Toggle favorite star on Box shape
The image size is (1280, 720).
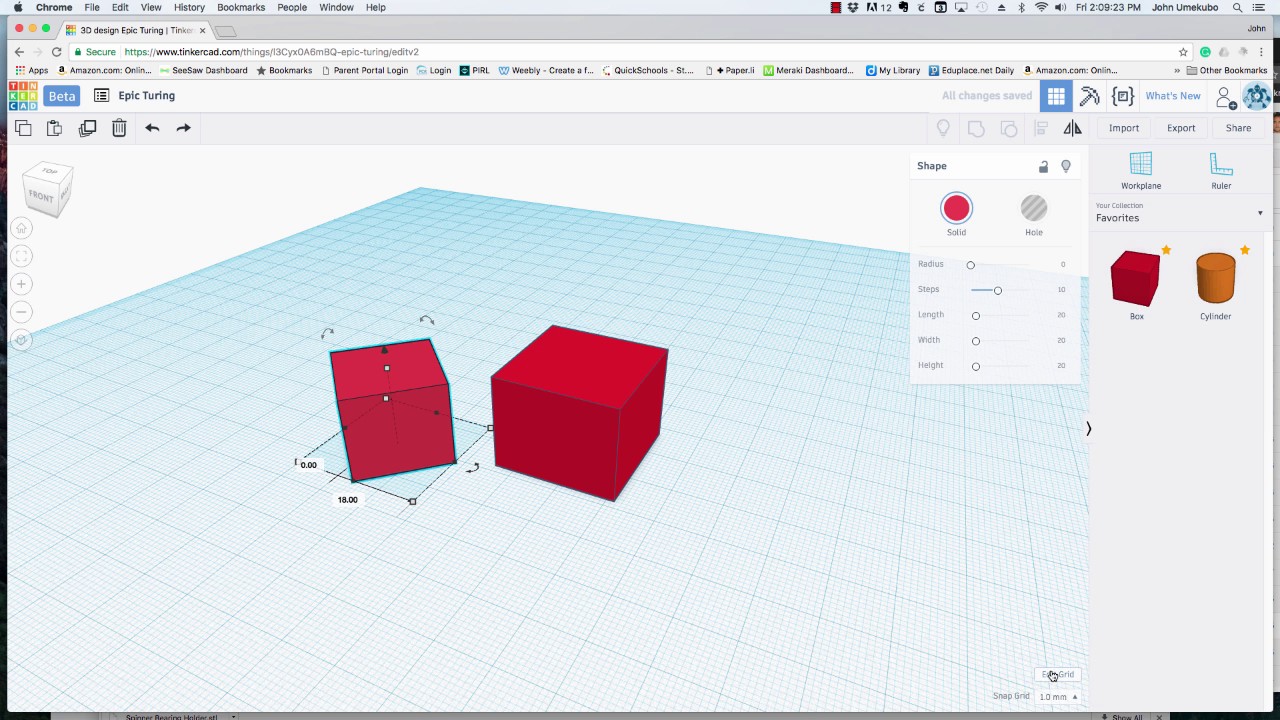(x=1166, y=250)
